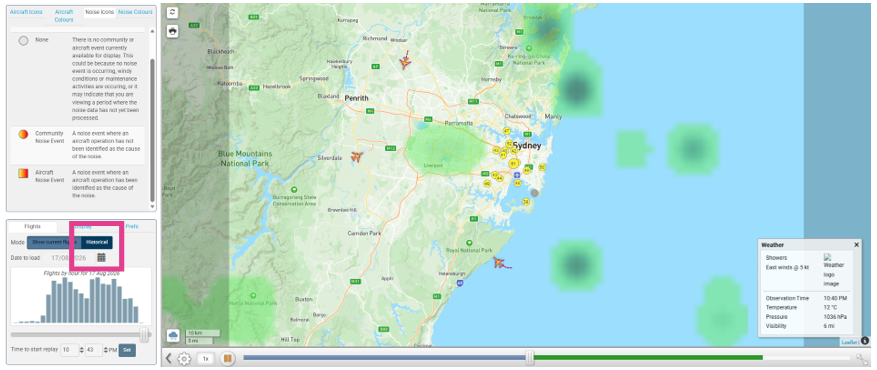
Task: Open the calendar date picker icon
Action: 101,258
